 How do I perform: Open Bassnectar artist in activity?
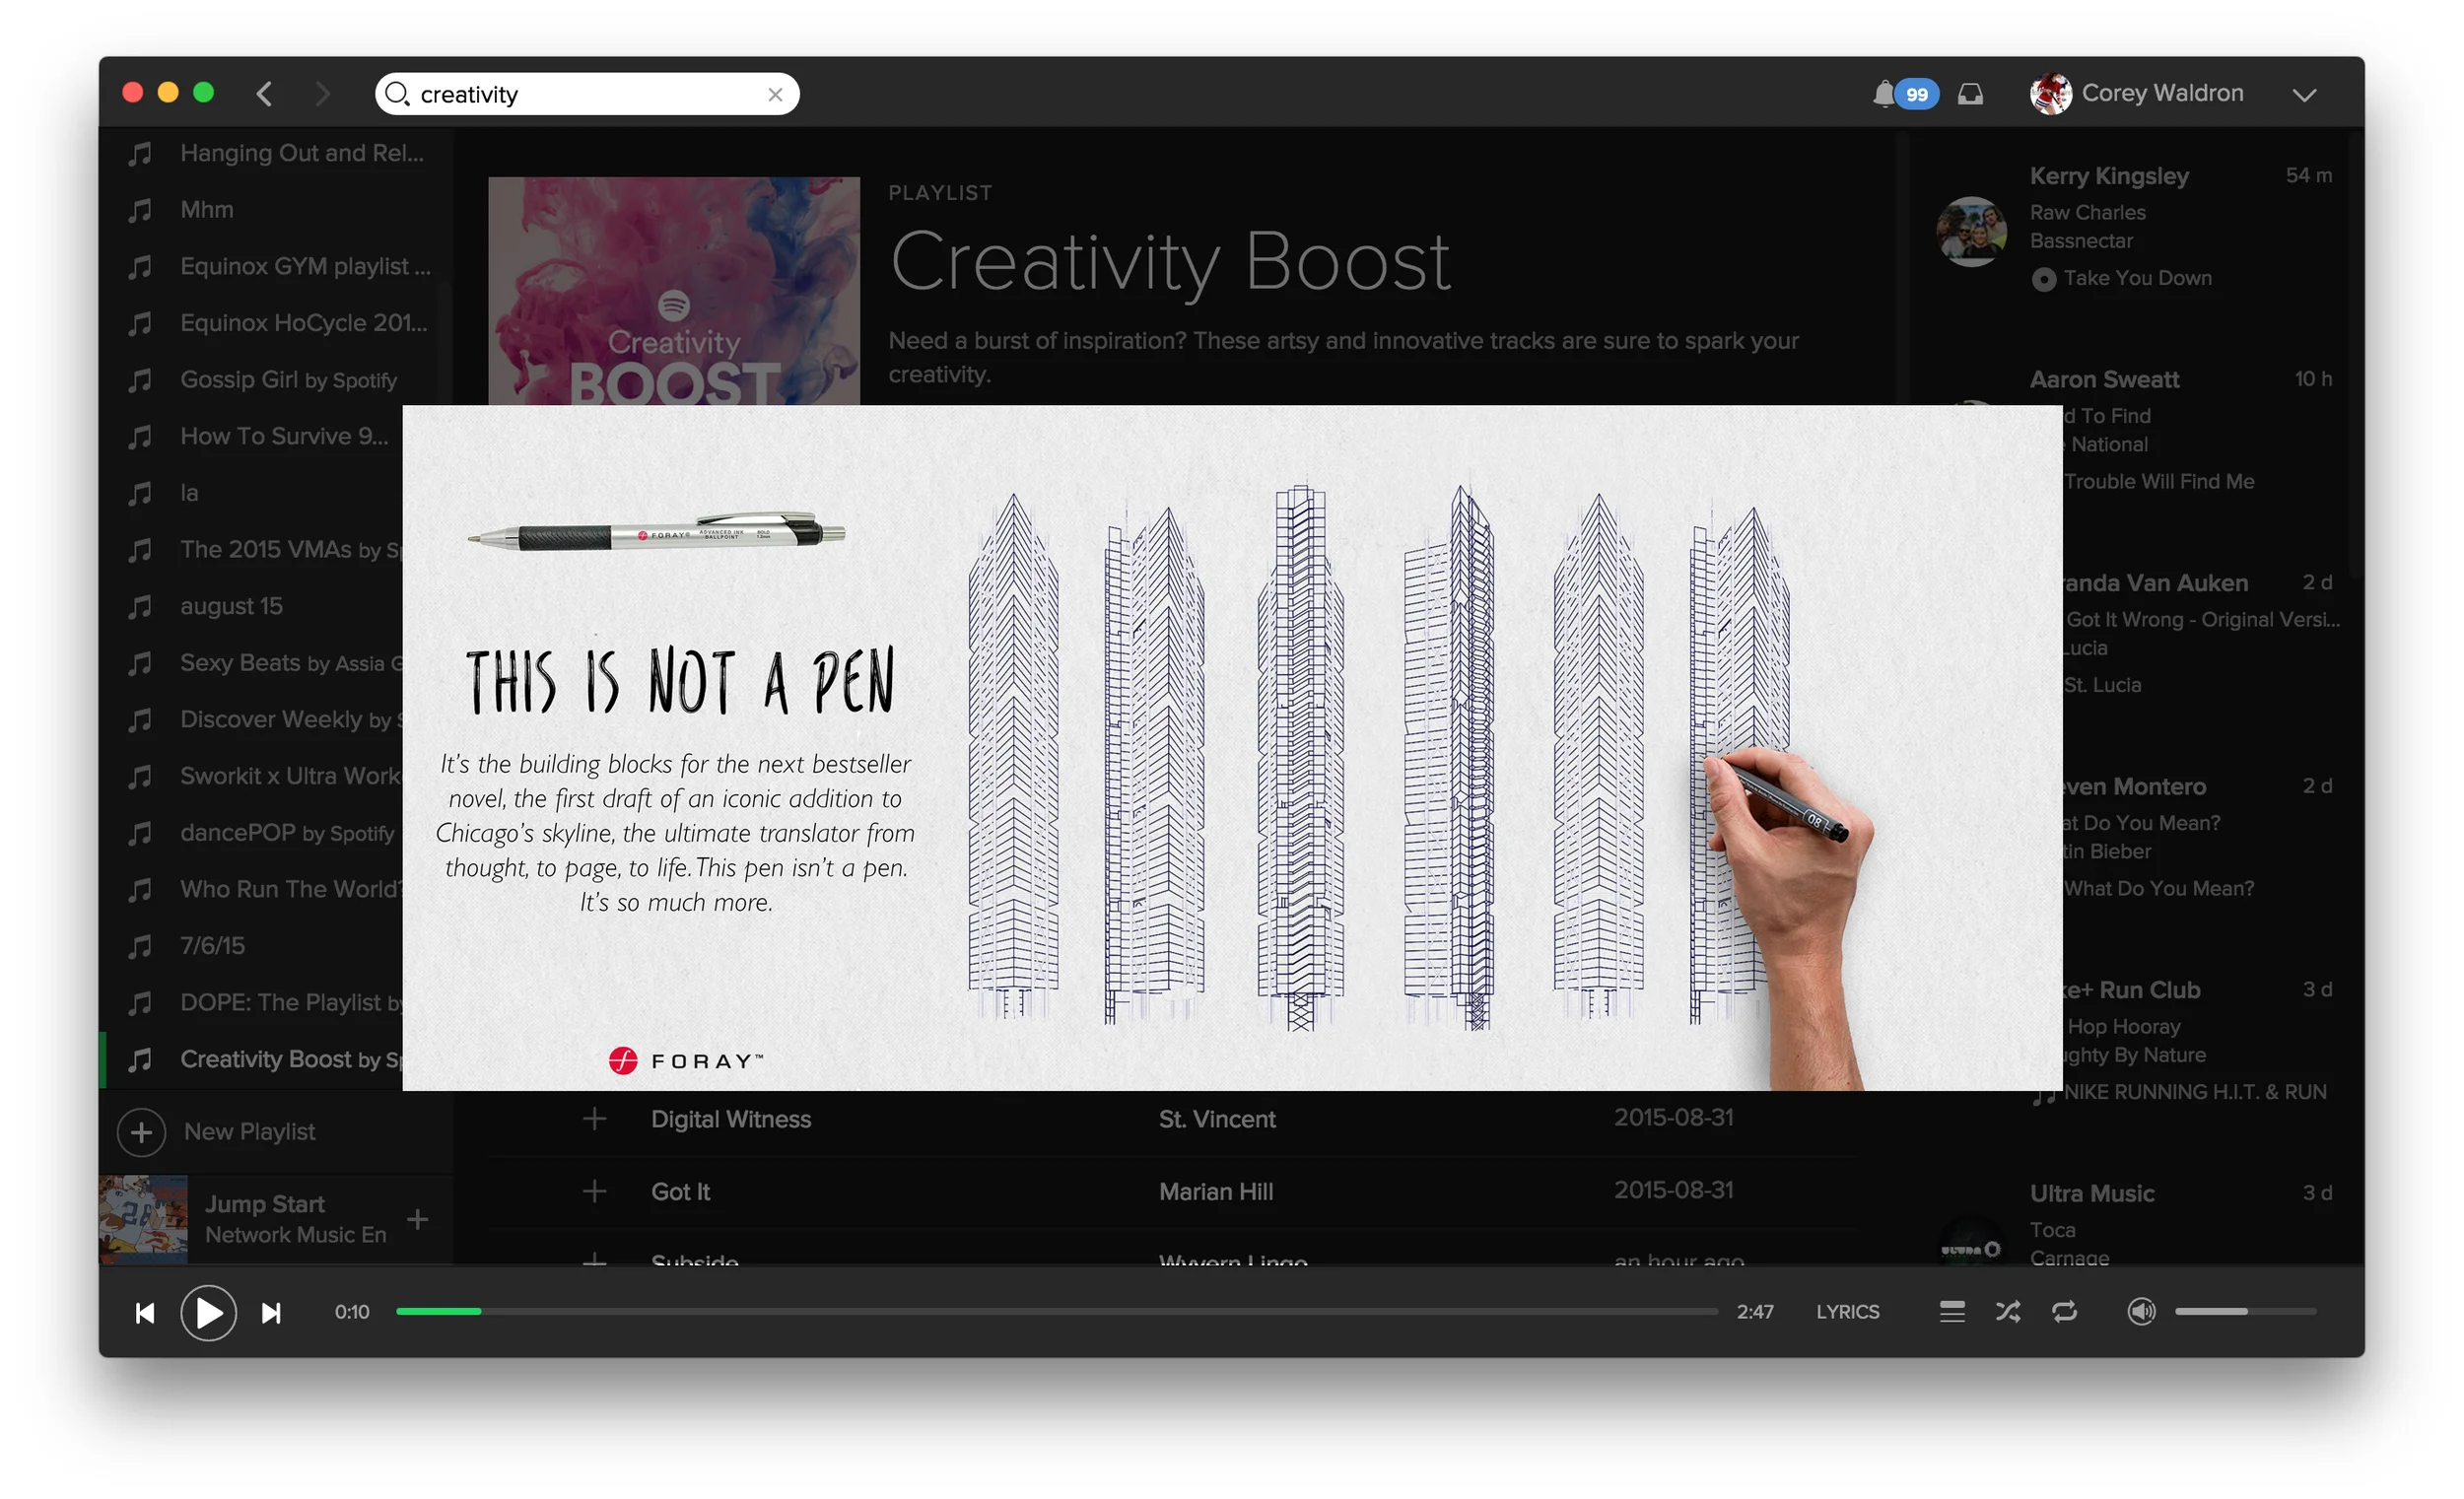2081,241
